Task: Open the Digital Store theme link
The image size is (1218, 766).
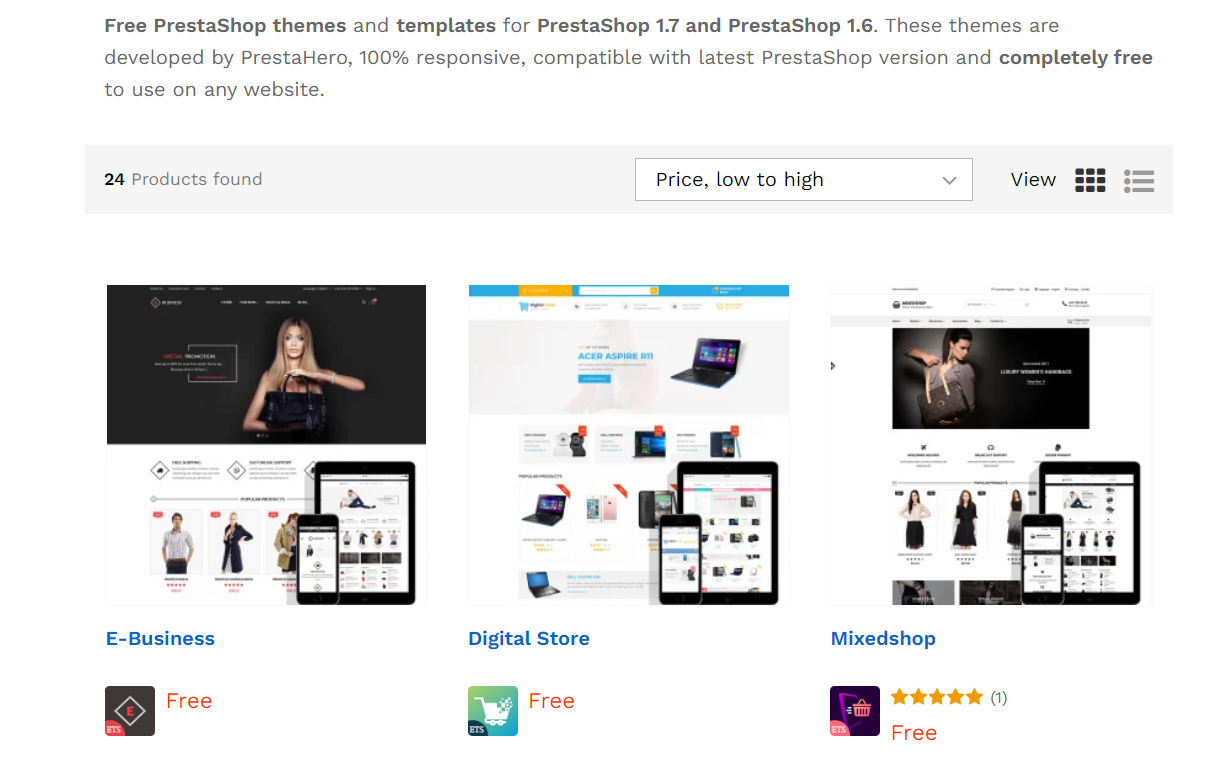Action: [x=529, y=638]
